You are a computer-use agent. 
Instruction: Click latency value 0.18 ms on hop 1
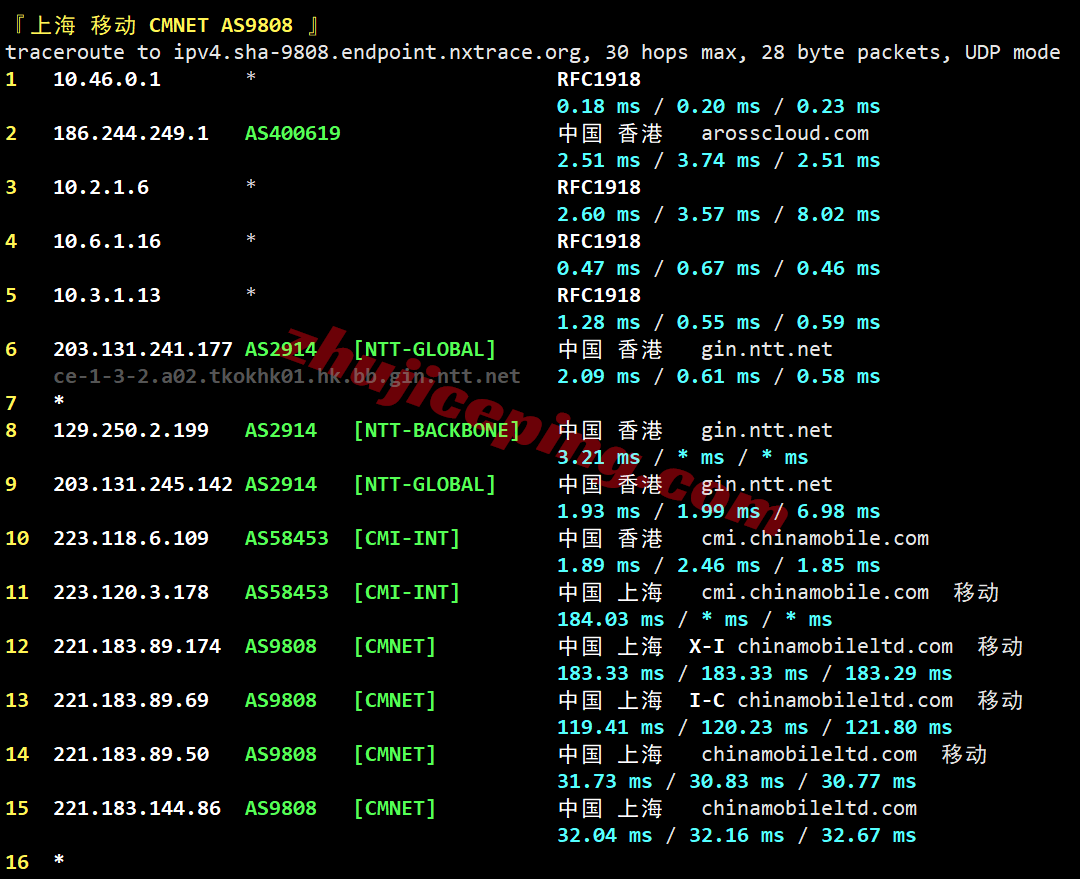[x=599, y=106]
